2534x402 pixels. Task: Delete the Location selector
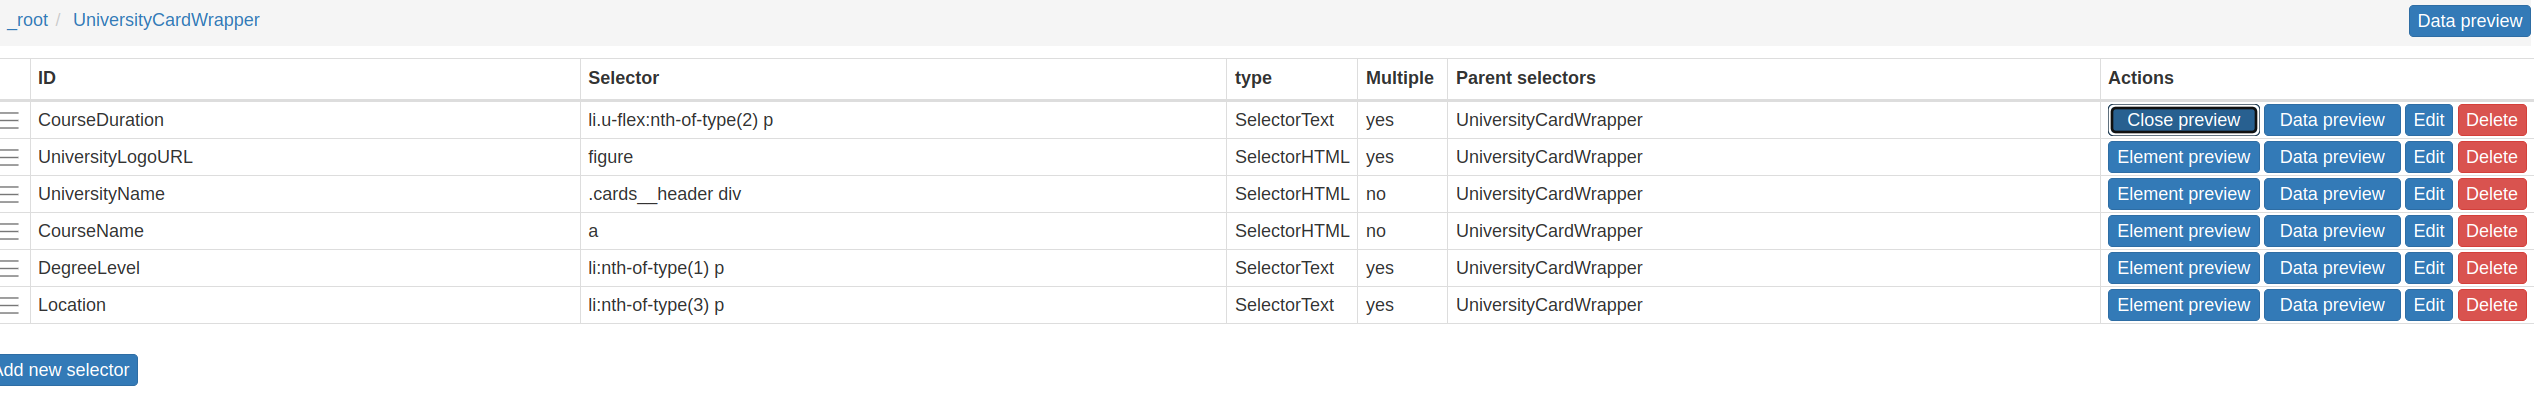pyautogui.click(x=2491, y=305)
